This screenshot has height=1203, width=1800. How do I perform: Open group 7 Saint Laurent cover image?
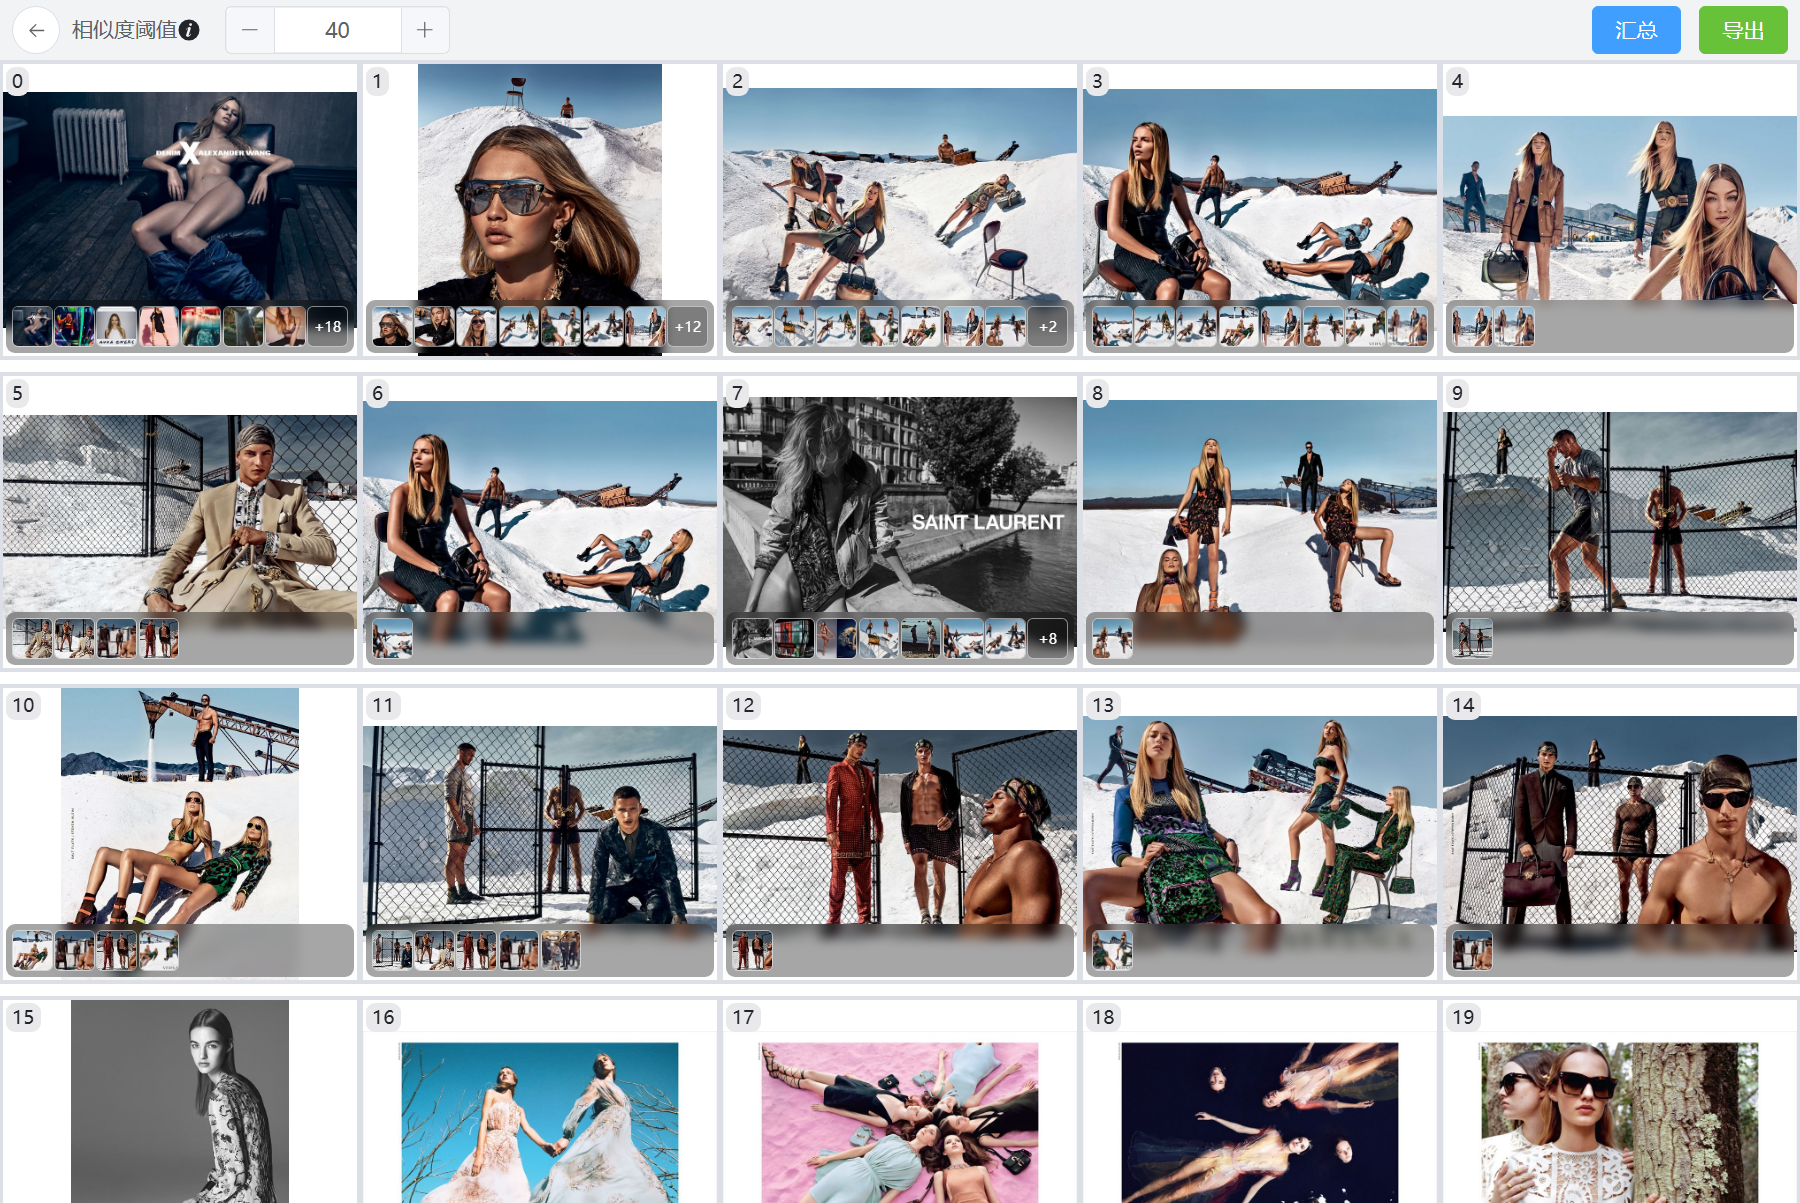click(x=900, y=505)
